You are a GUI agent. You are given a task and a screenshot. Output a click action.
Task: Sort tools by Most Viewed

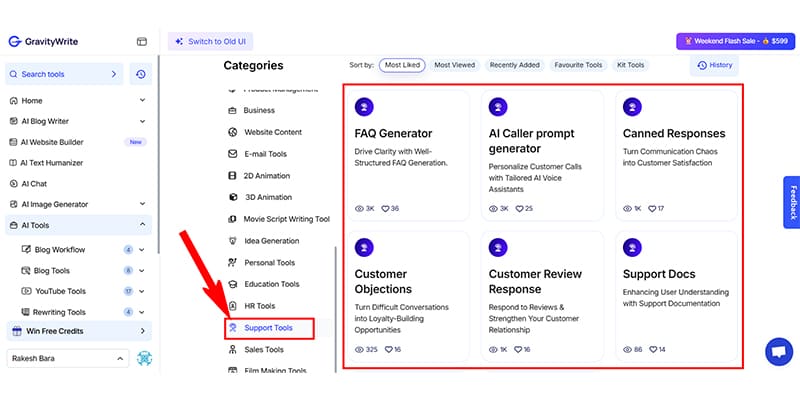click(x=454, y=65)
